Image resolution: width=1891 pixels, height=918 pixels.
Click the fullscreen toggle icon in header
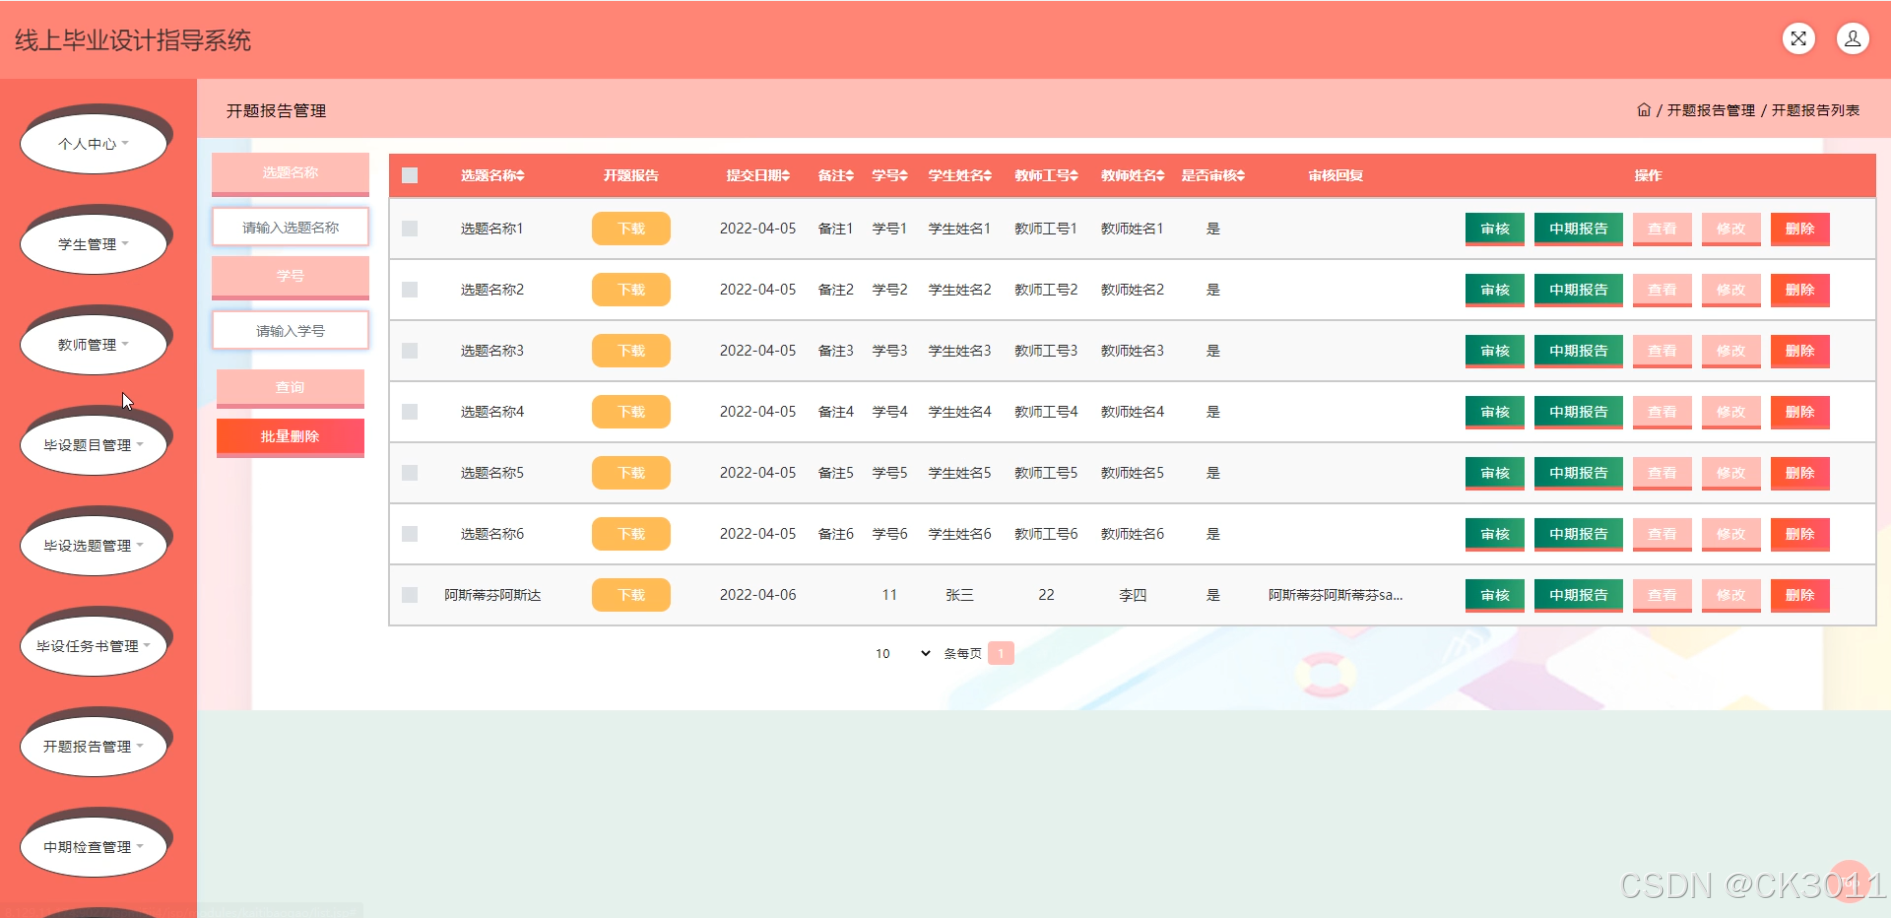pos(1798,39)
